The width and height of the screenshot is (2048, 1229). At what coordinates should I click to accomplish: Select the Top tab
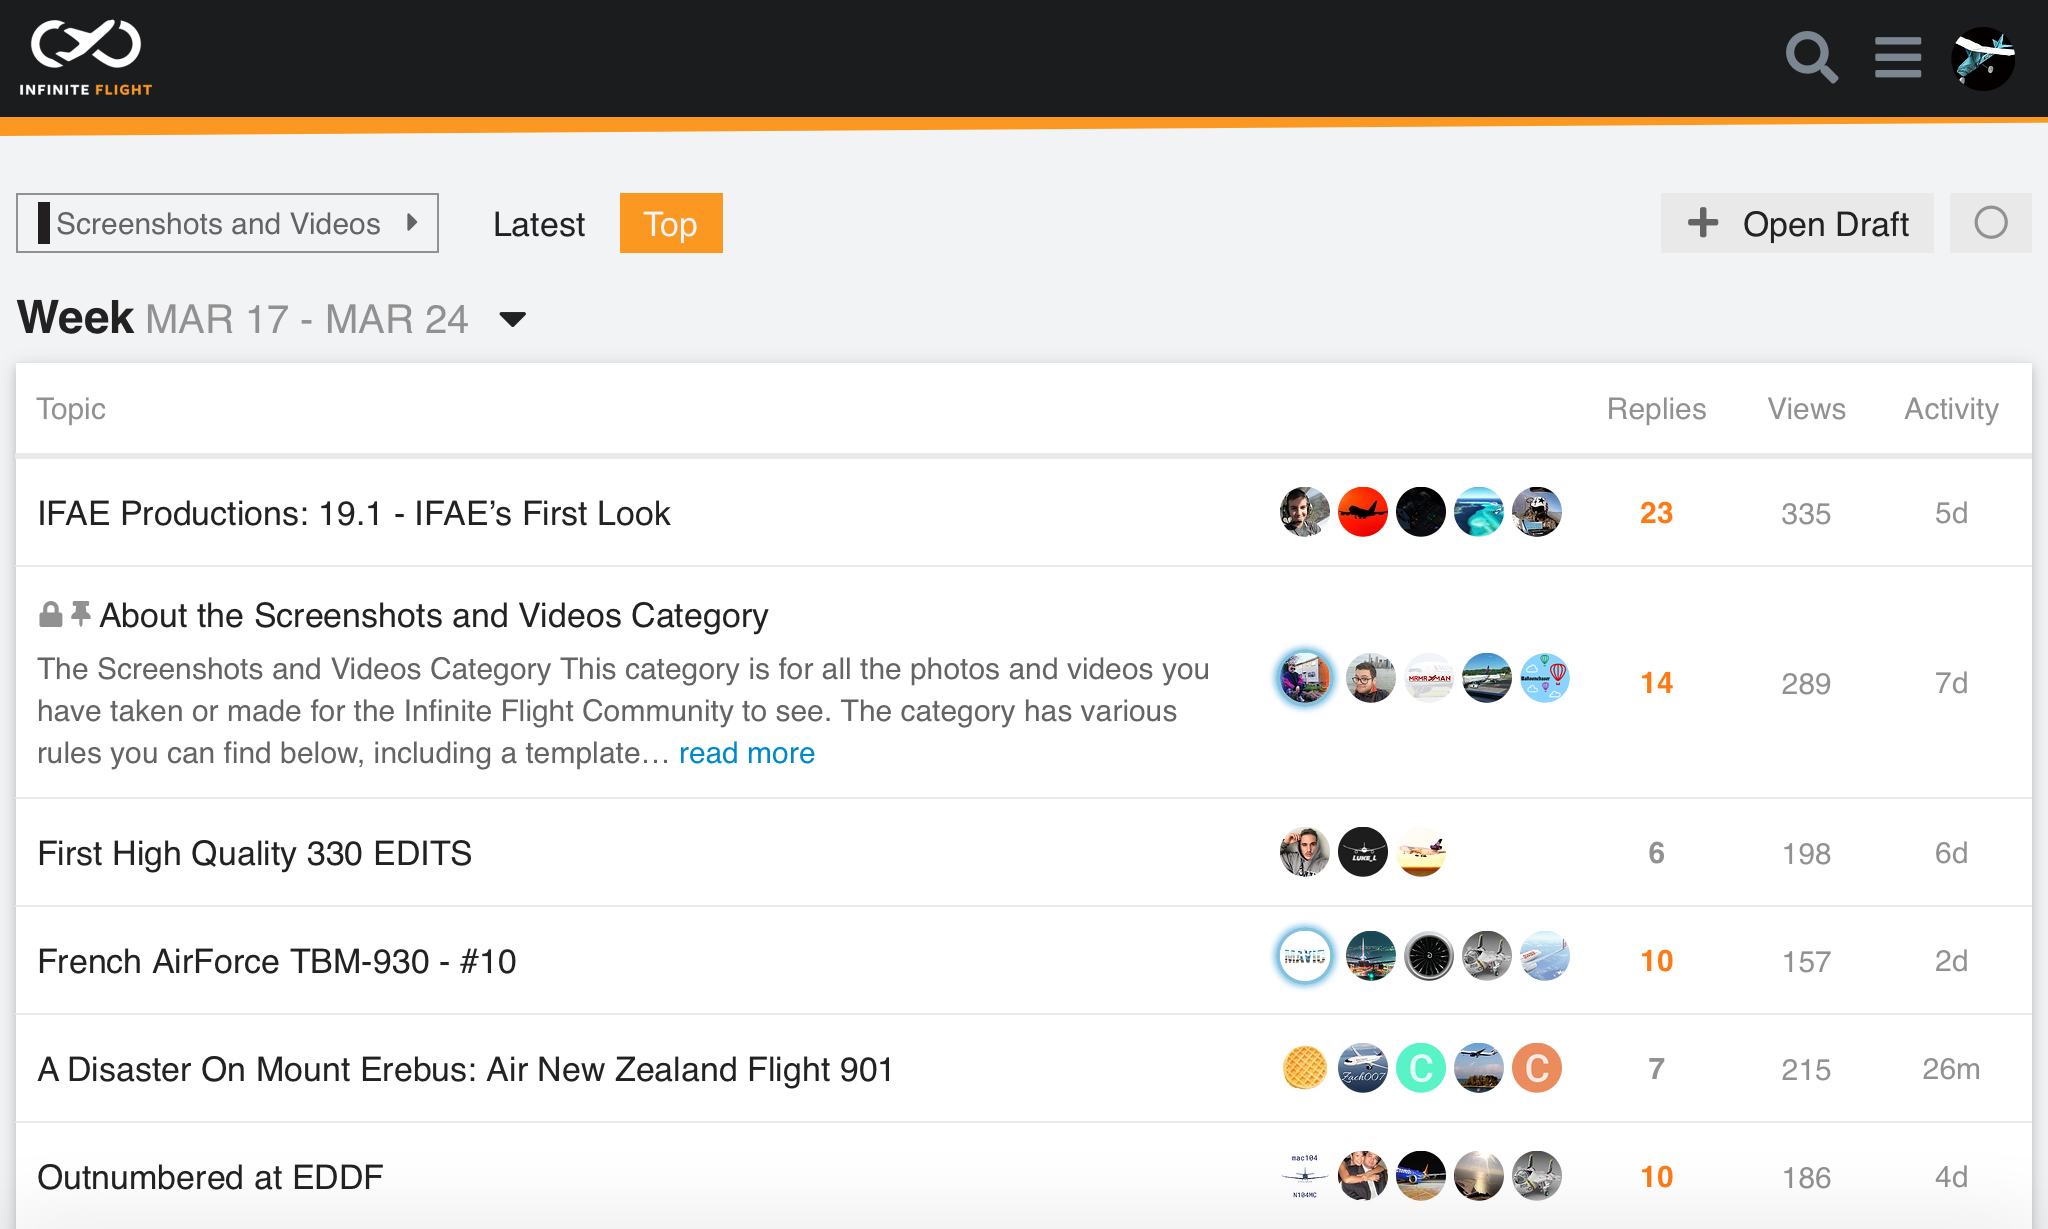[x=670, y=224]
